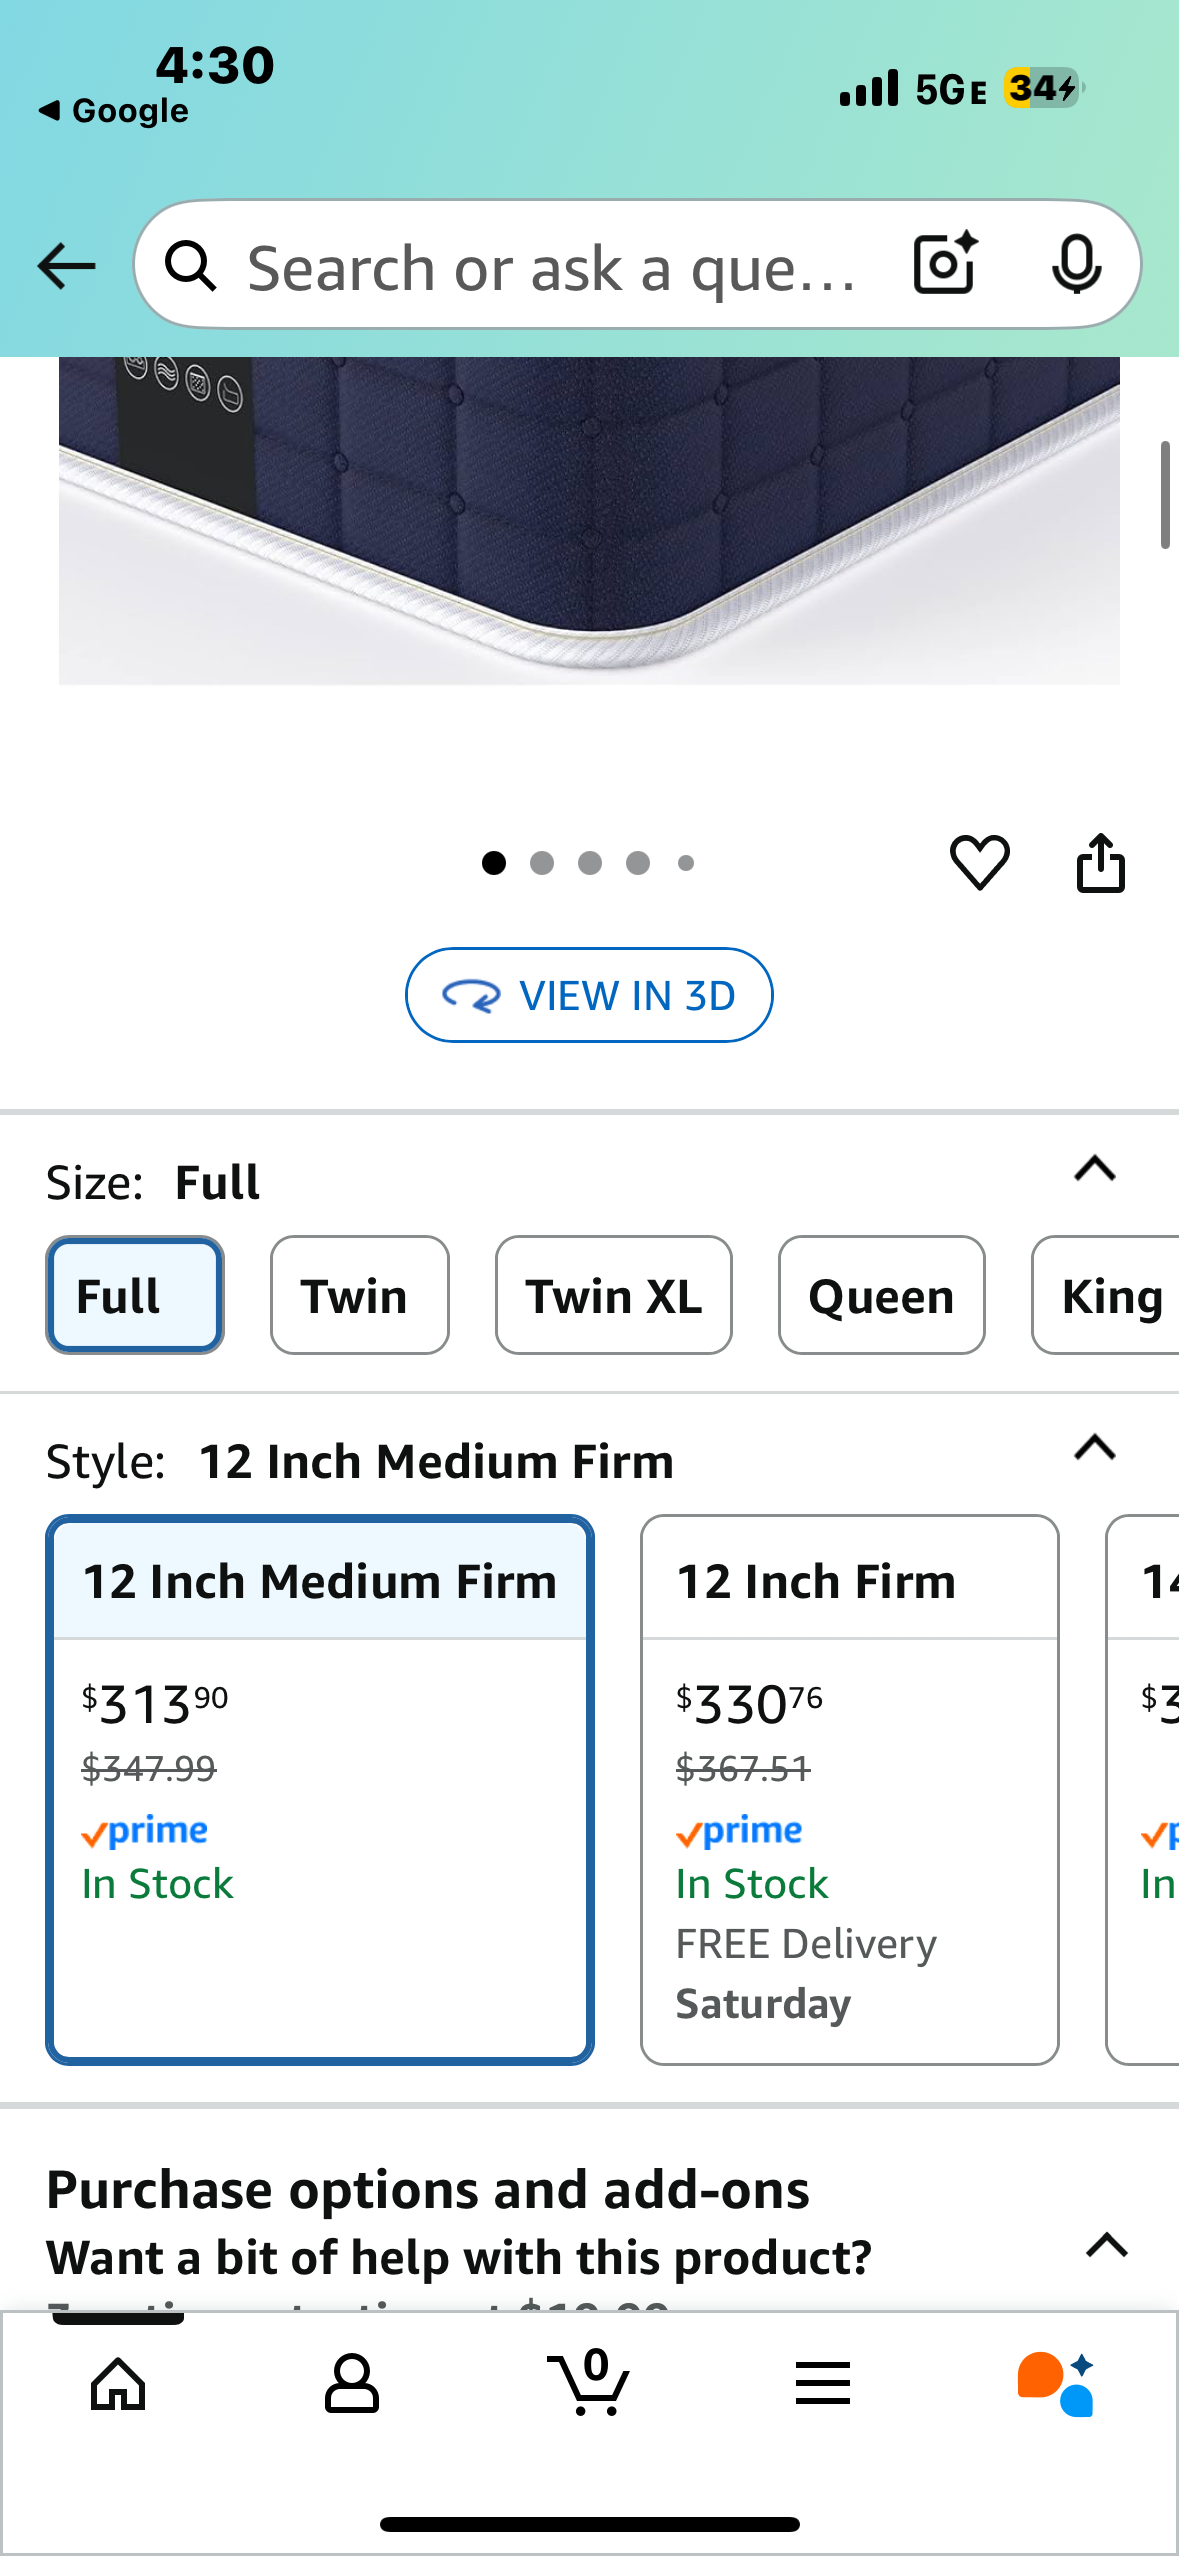
Task: Tap the share icon
Action: point(1100,862)
